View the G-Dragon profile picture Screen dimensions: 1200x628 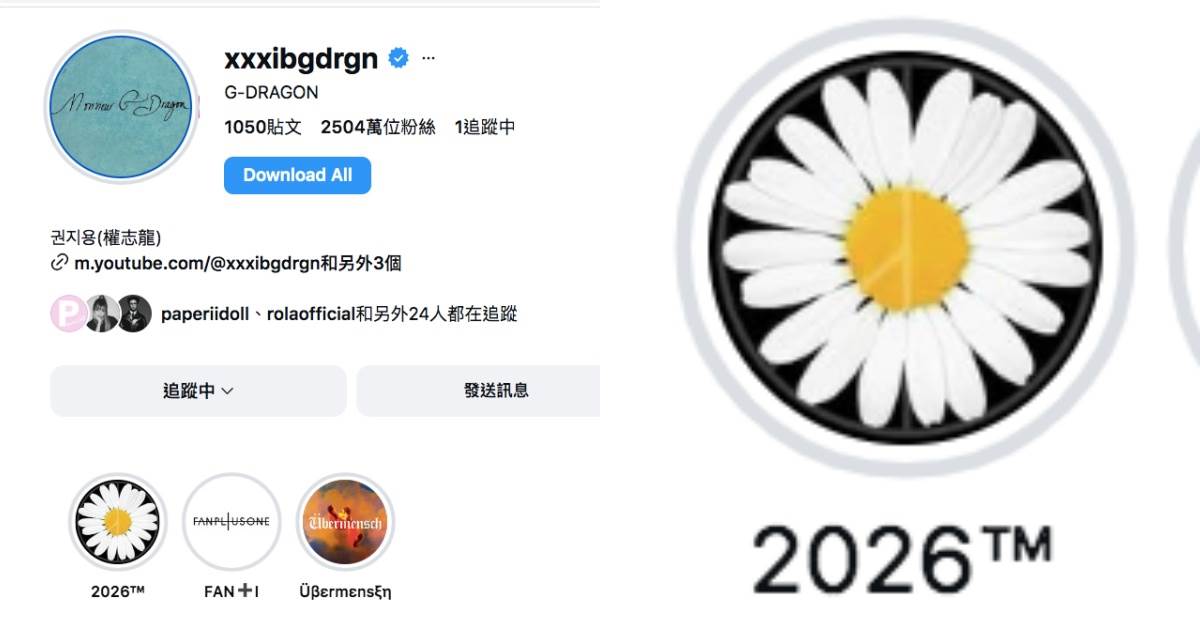pyautogui.click(x=121, y=106)
